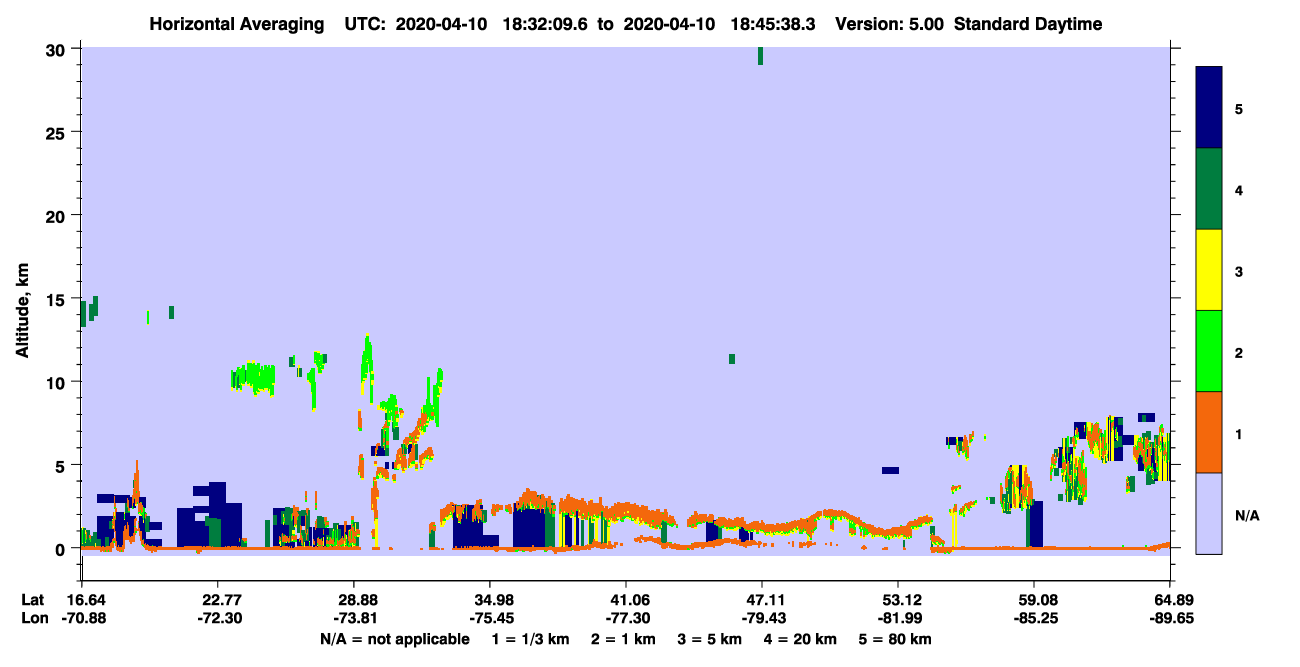1300x667 pixels.
Task: Click the dark green level 4 color swatch
Action: click(1209, 189)
